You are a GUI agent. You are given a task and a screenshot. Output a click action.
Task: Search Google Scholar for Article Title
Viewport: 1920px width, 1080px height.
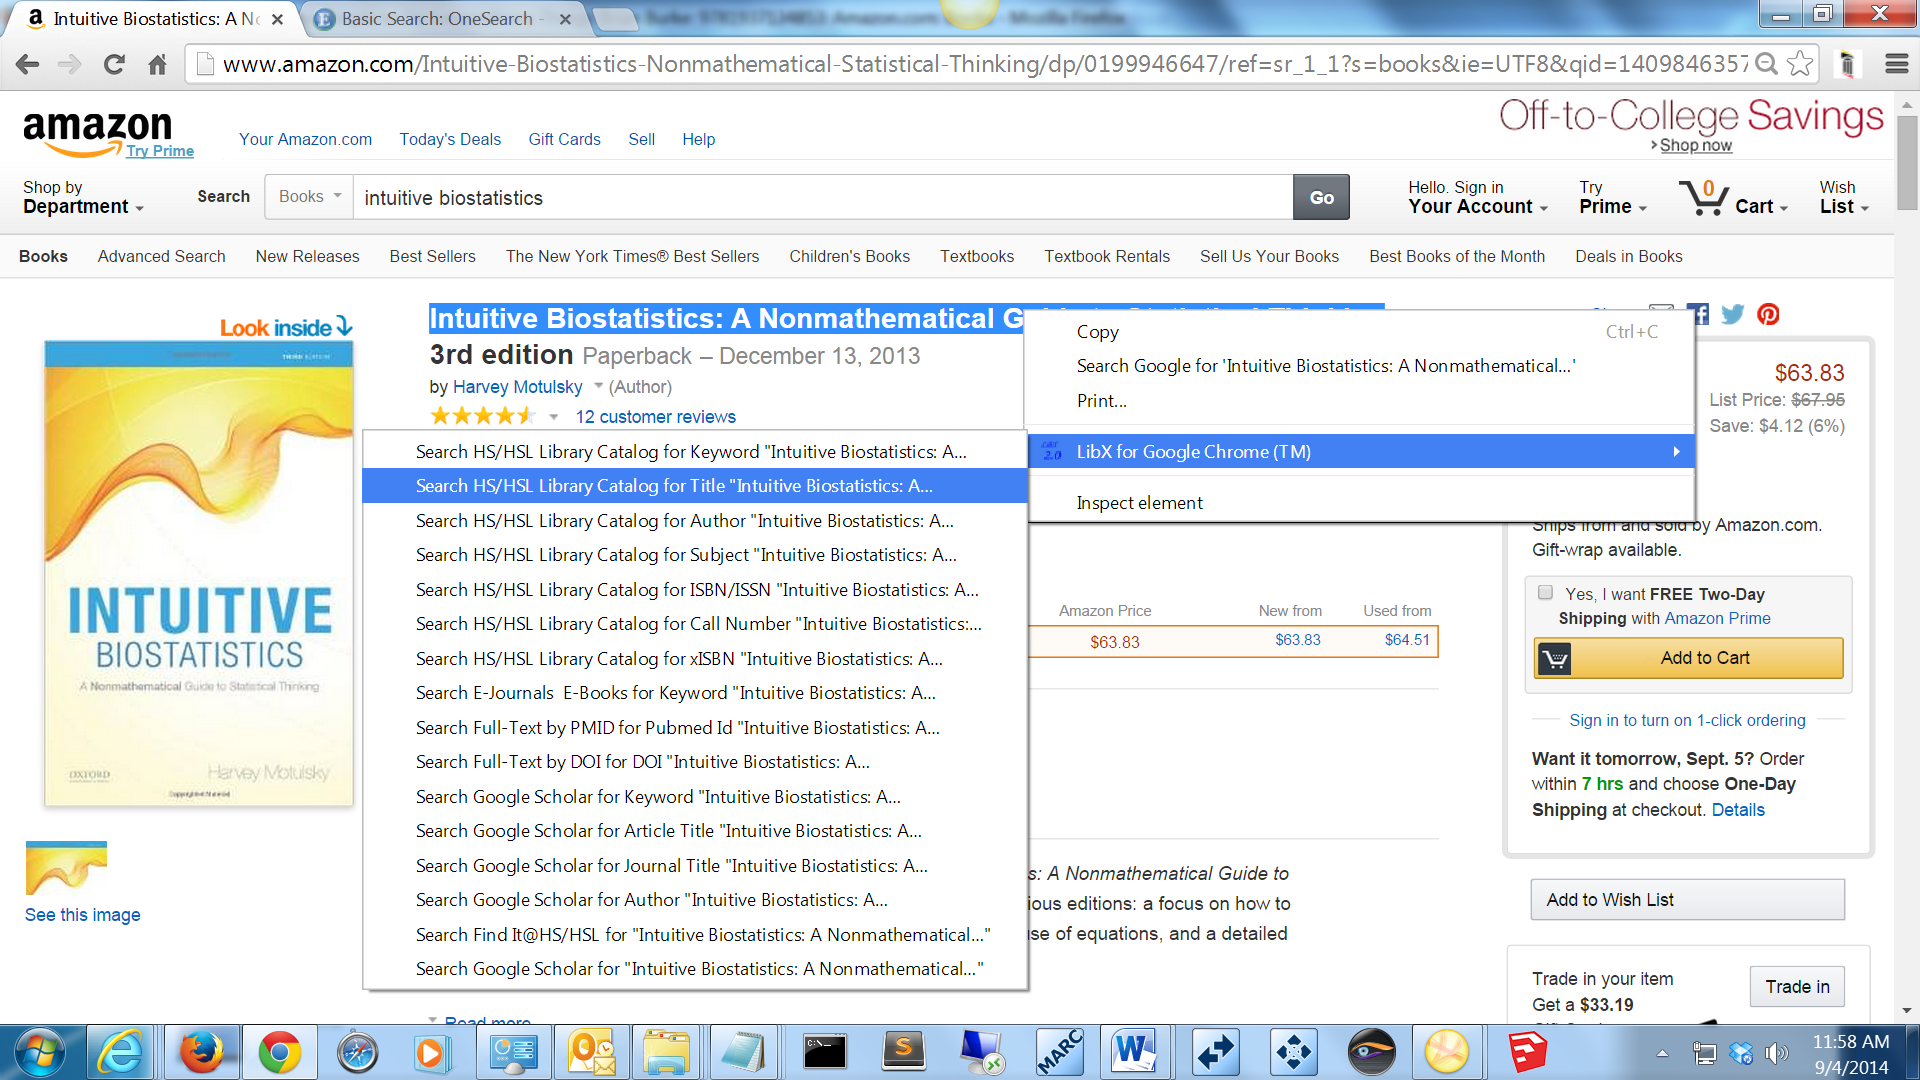point(695,831)
